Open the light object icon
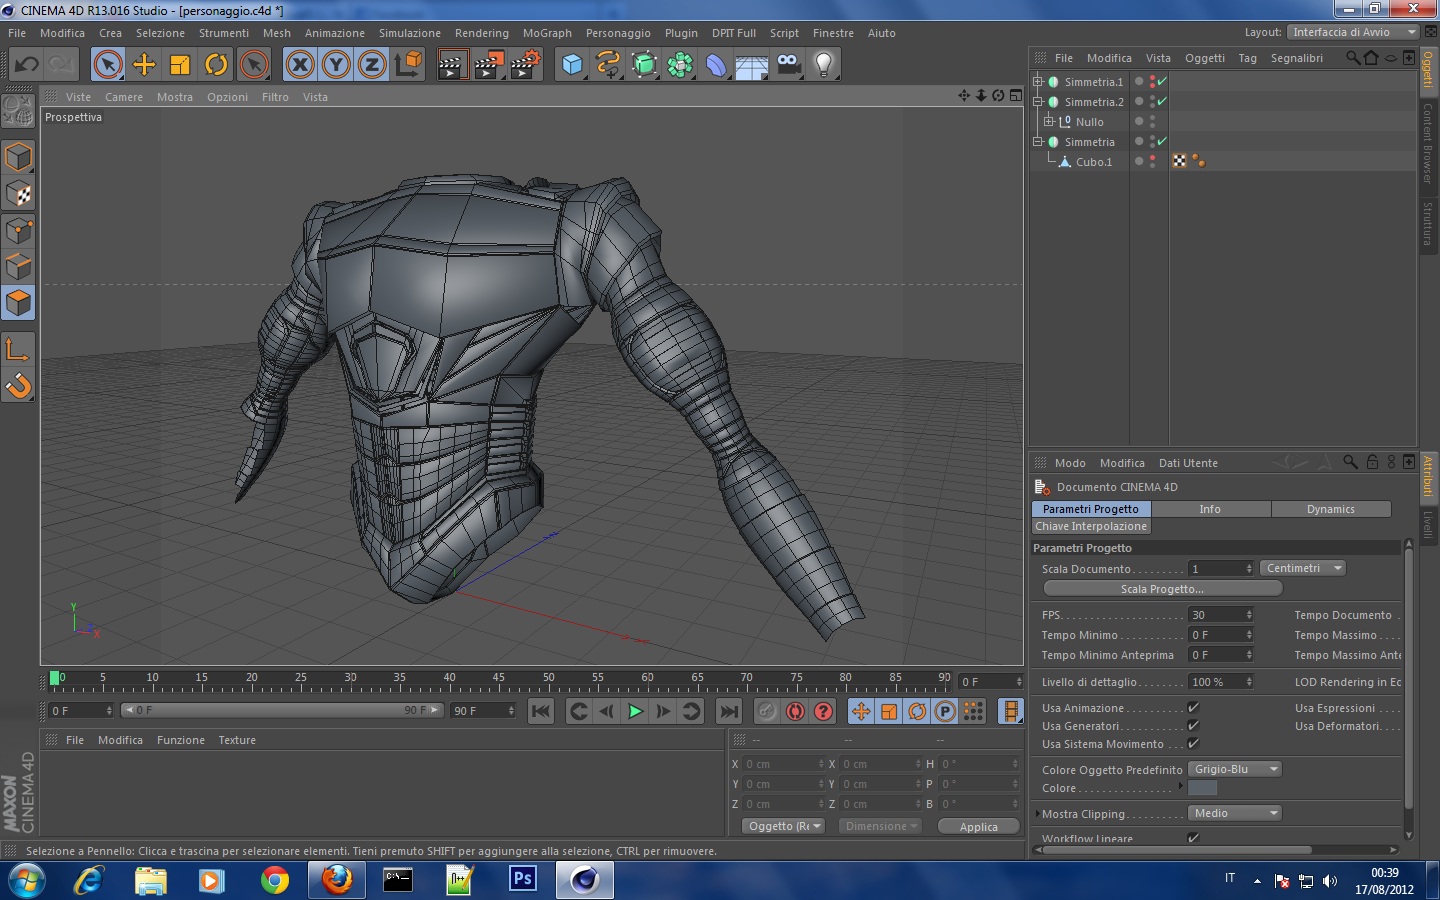 (x=823, y=65)
